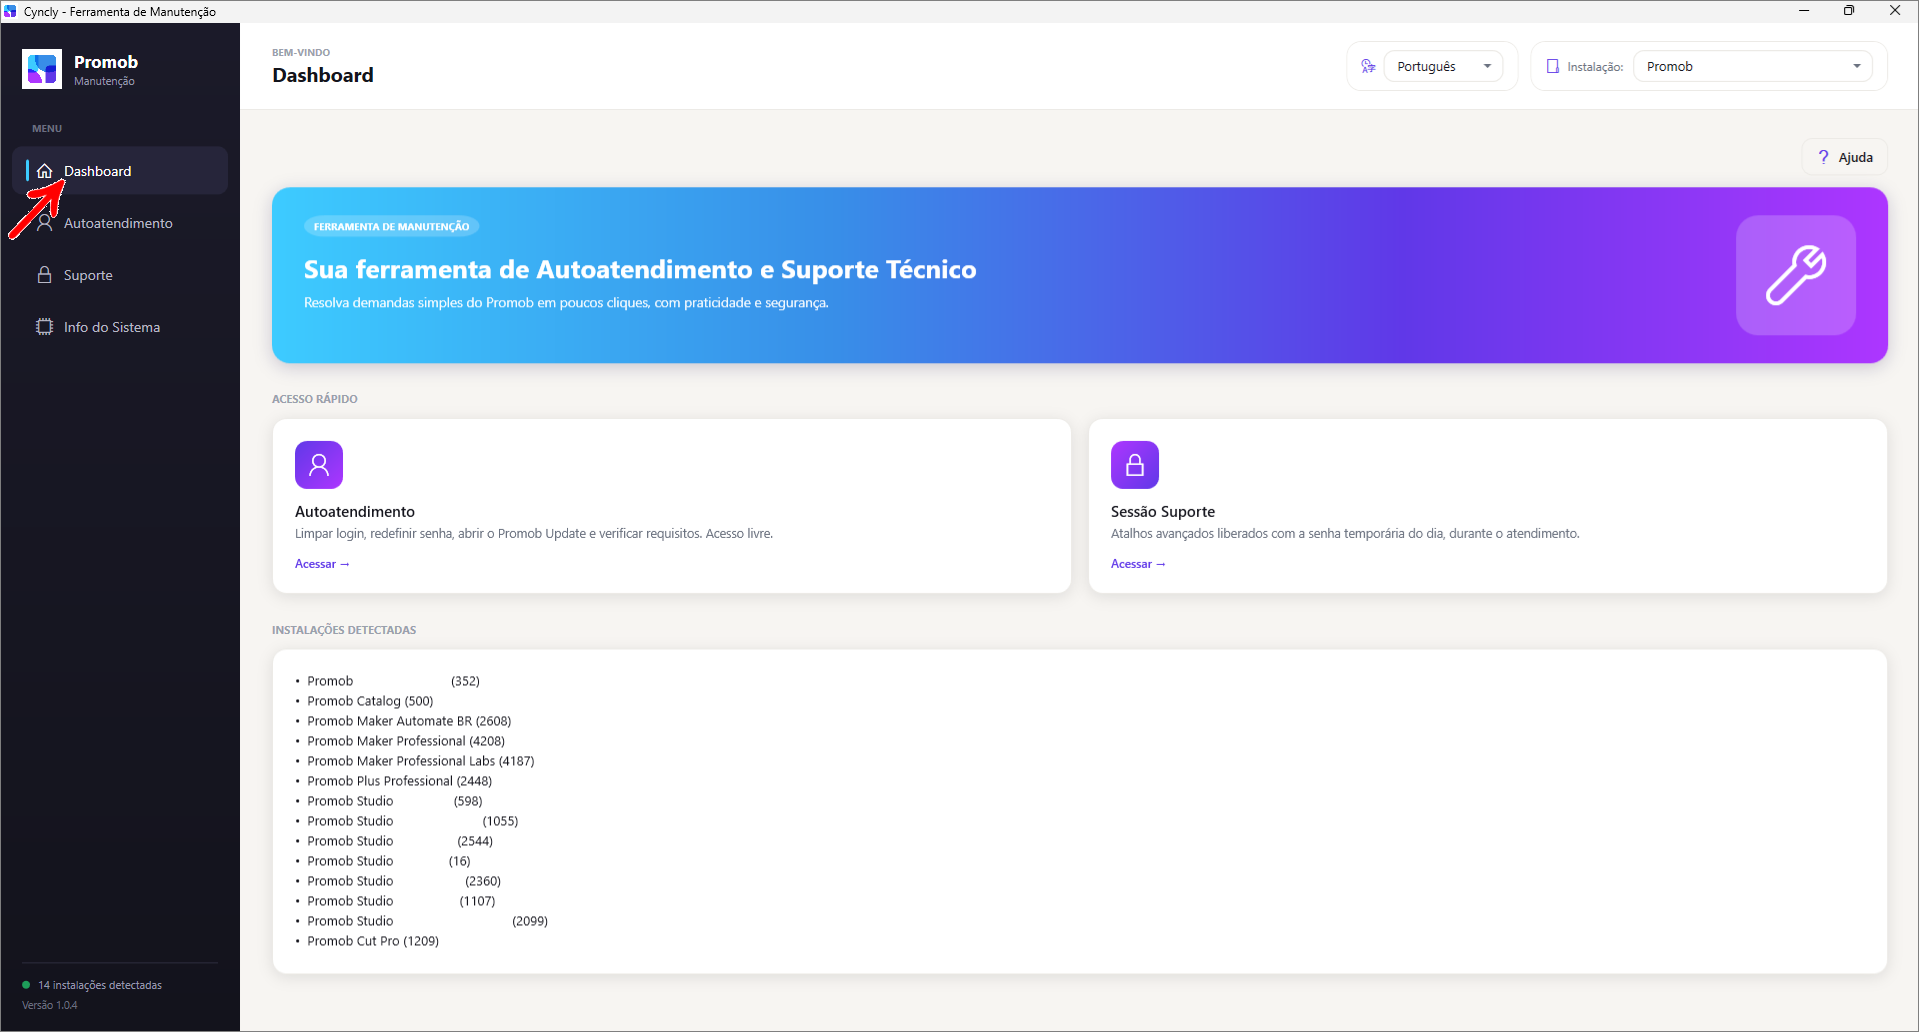Open the Instalação Promob dropdown
This screenshot has width=1919, height=1032.
tap(1752, 66)
